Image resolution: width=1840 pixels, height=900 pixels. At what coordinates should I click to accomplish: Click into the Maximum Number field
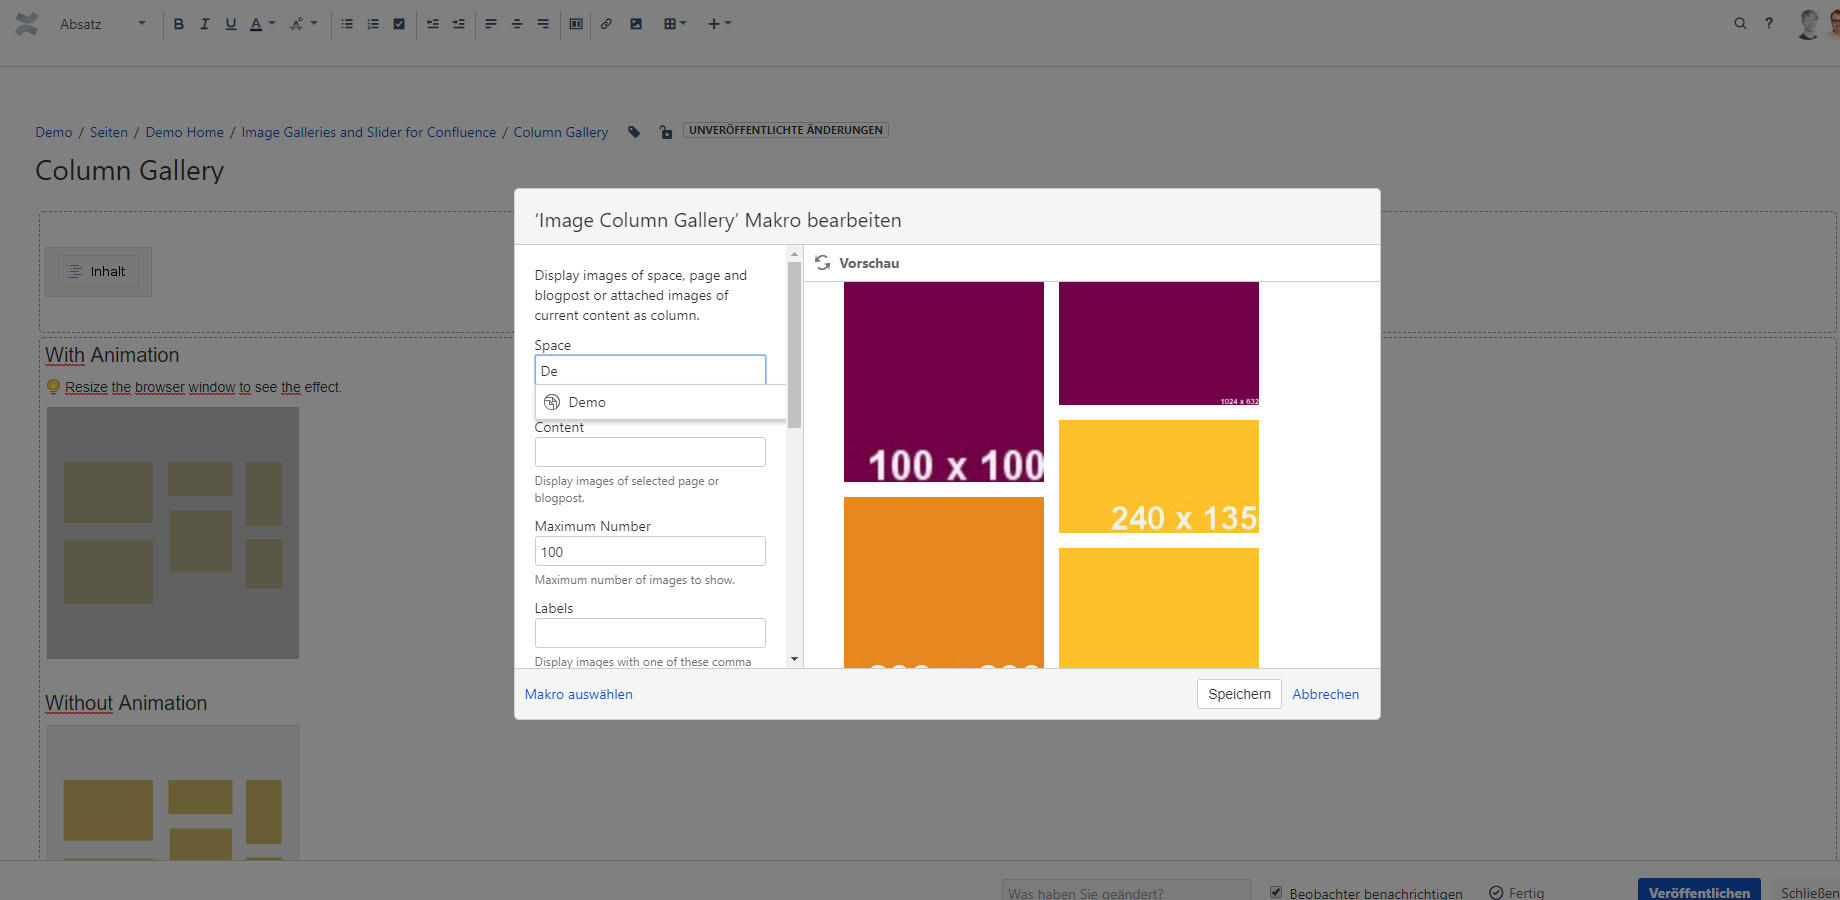(x=650, y=552)
